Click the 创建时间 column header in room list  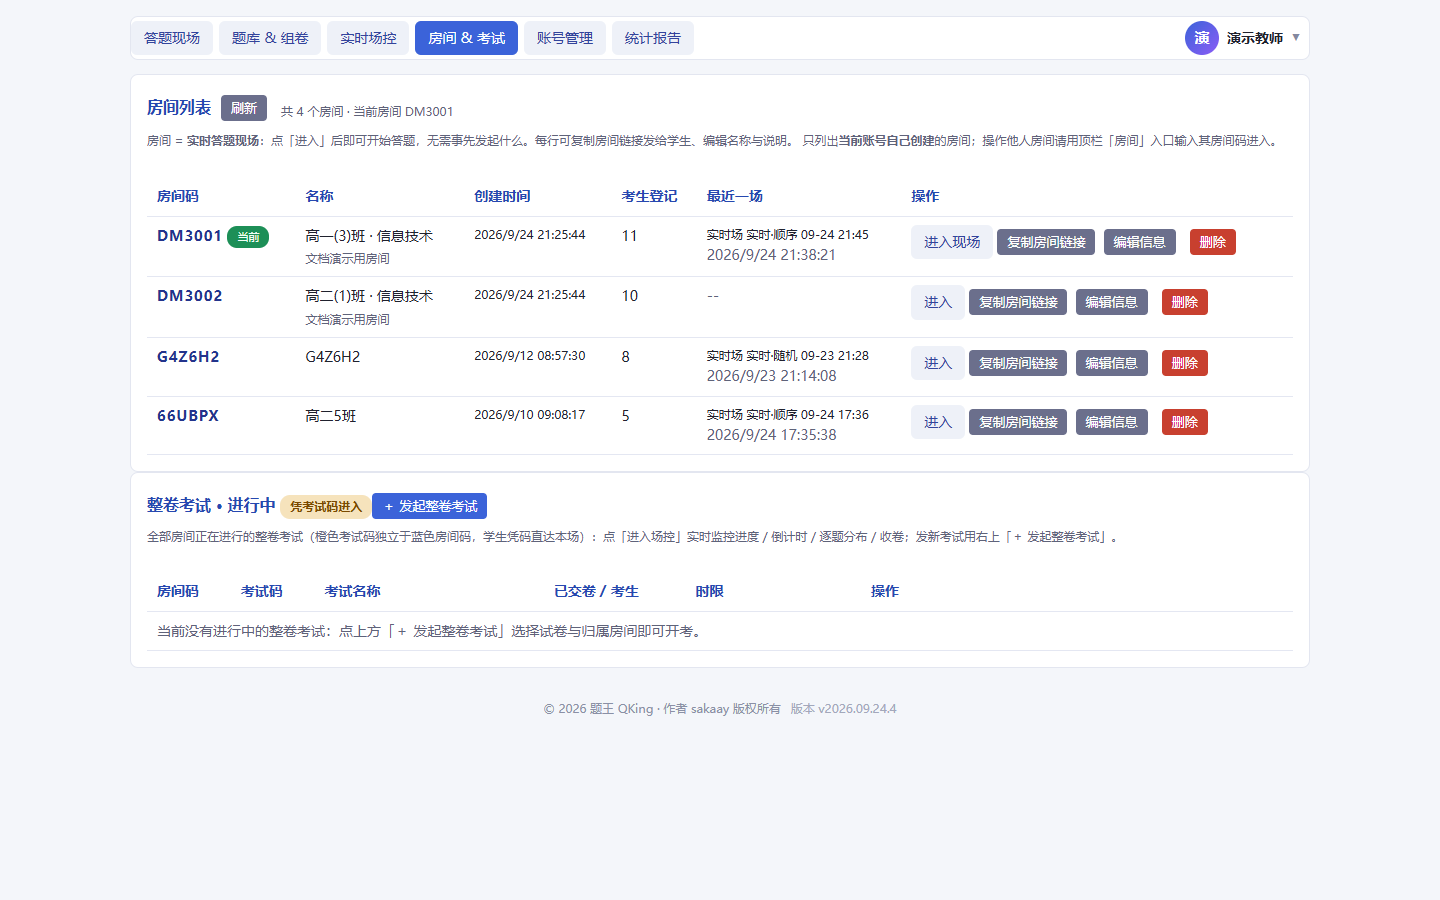tap(502, 196)
